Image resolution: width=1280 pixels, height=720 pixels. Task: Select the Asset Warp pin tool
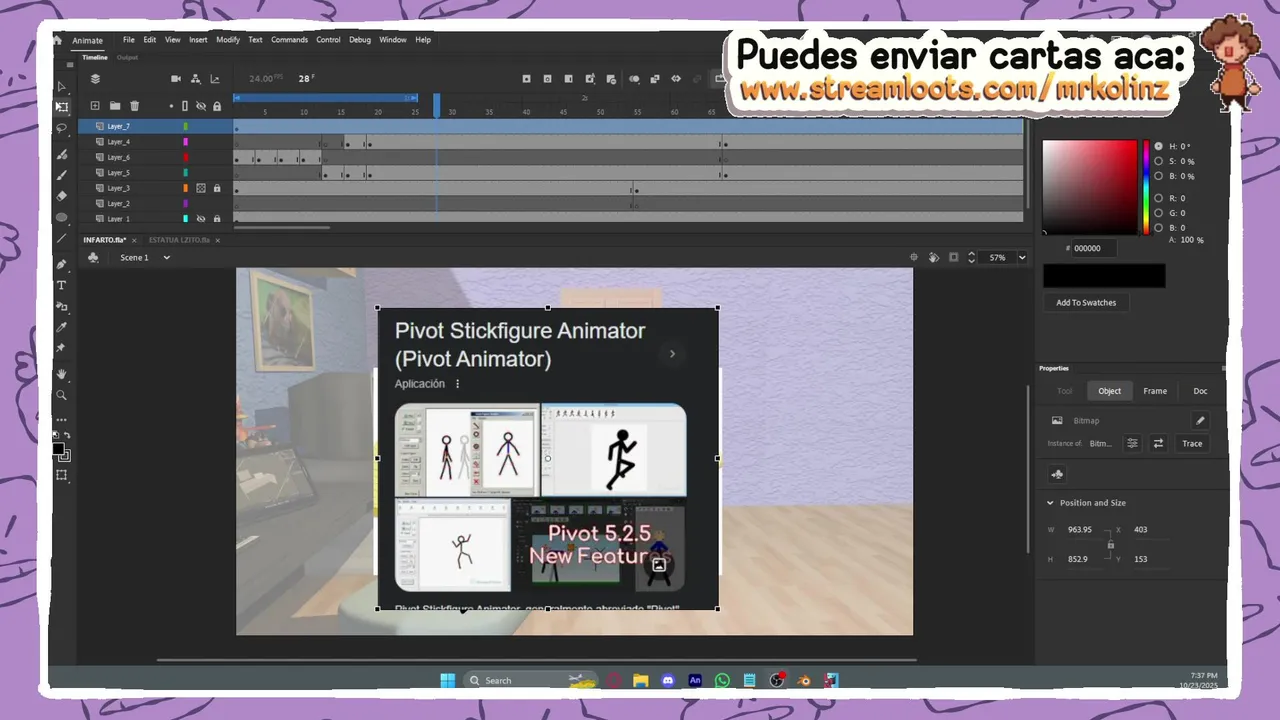click(61, 348)
